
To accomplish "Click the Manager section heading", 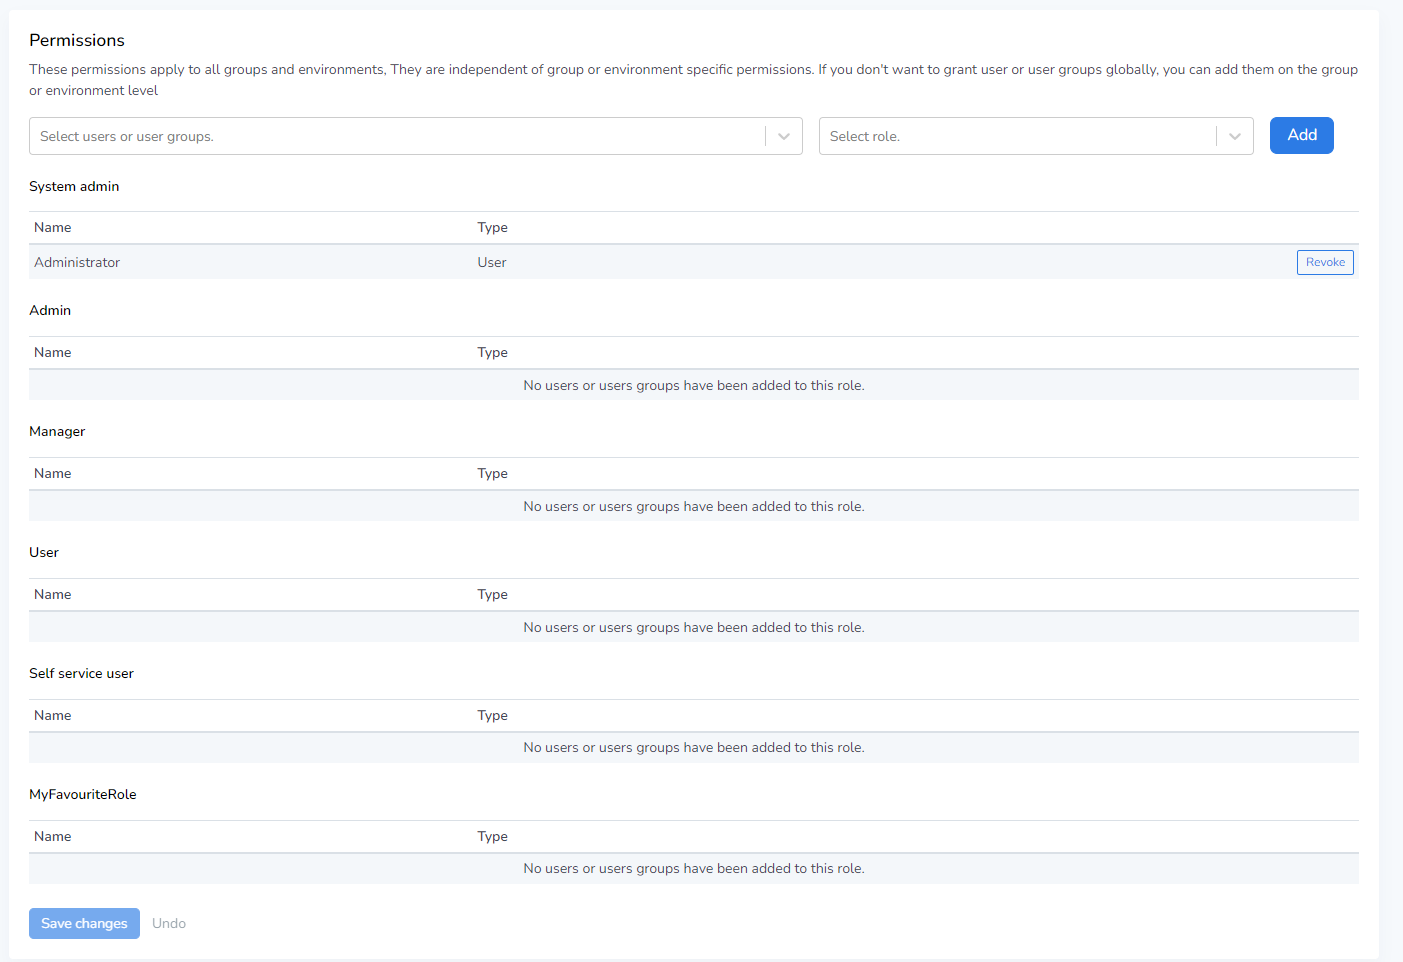I will (x=57, y=432).
